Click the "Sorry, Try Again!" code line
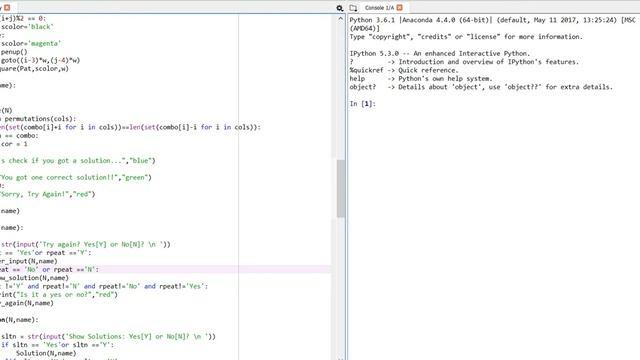This screenshot has height=360, width=640. [x=47, y=194]
